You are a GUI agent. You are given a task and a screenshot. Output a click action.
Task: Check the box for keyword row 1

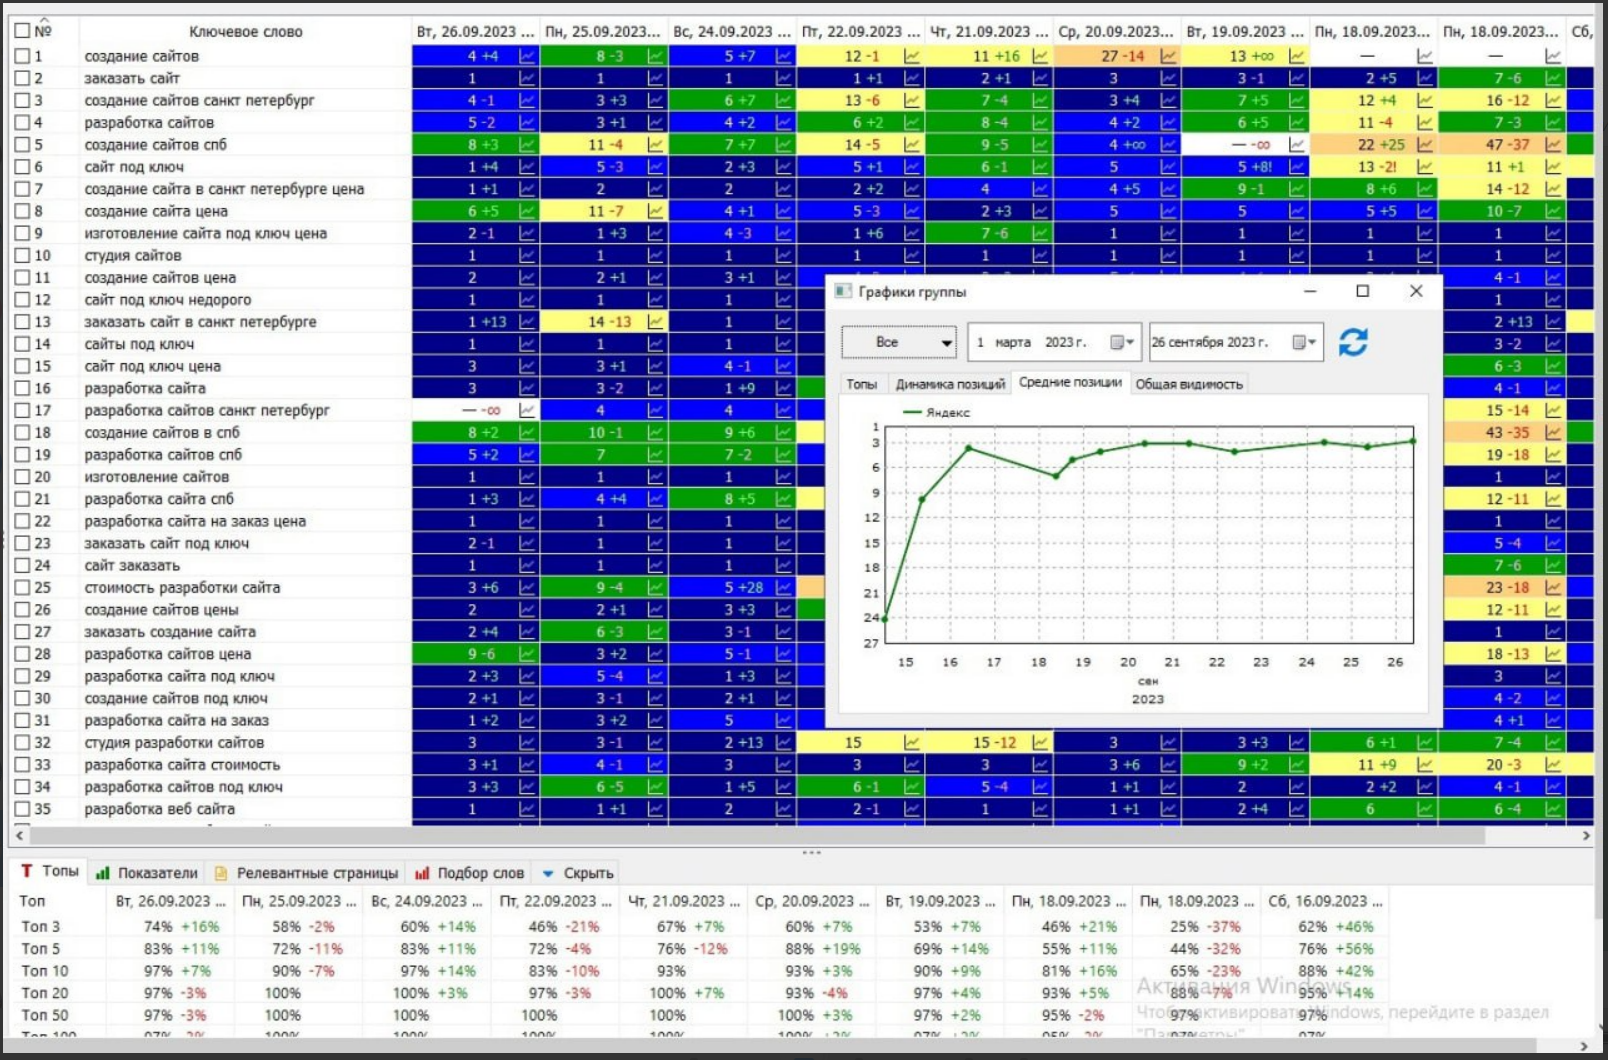tap(22, 56)
